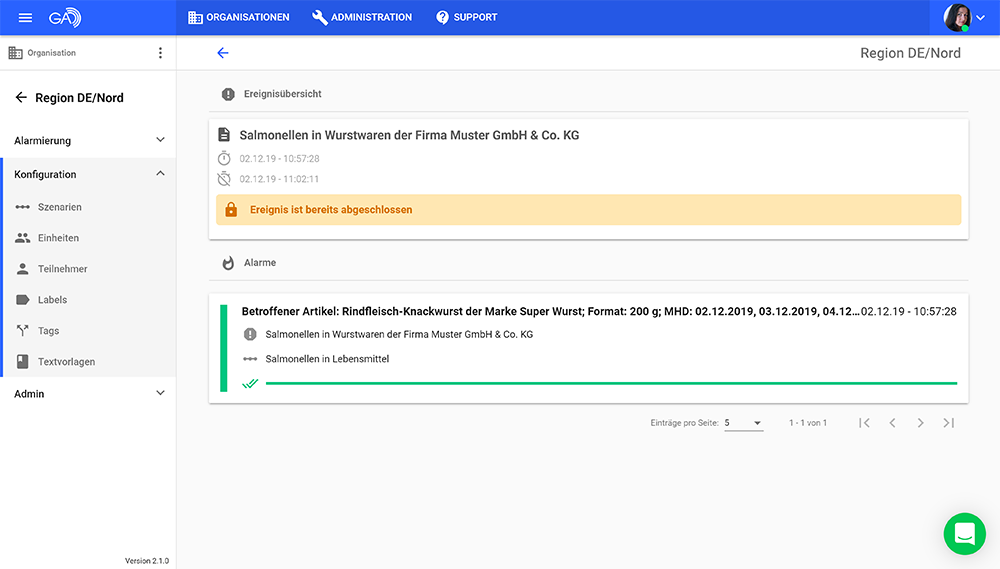Go to the first page of alarms

[x=865, y=423]
